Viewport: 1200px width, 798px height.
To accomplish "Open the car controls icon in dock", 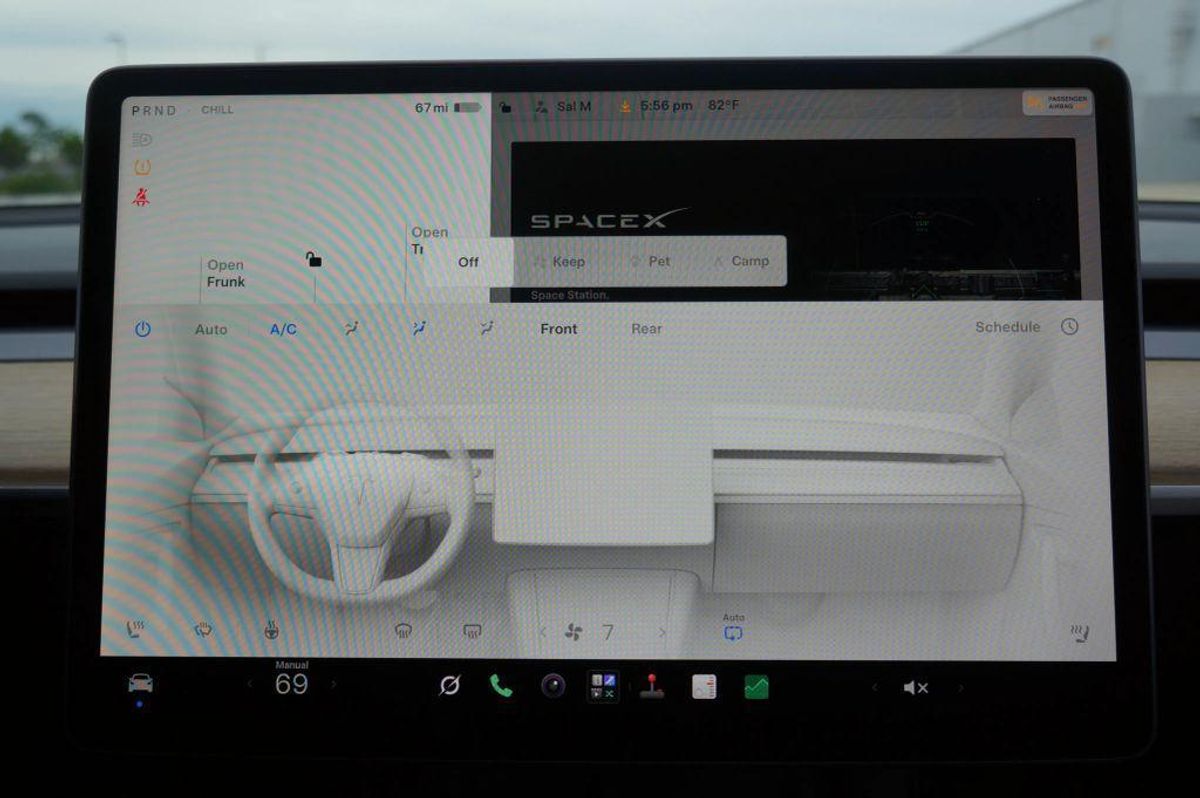I will (140, 684).
